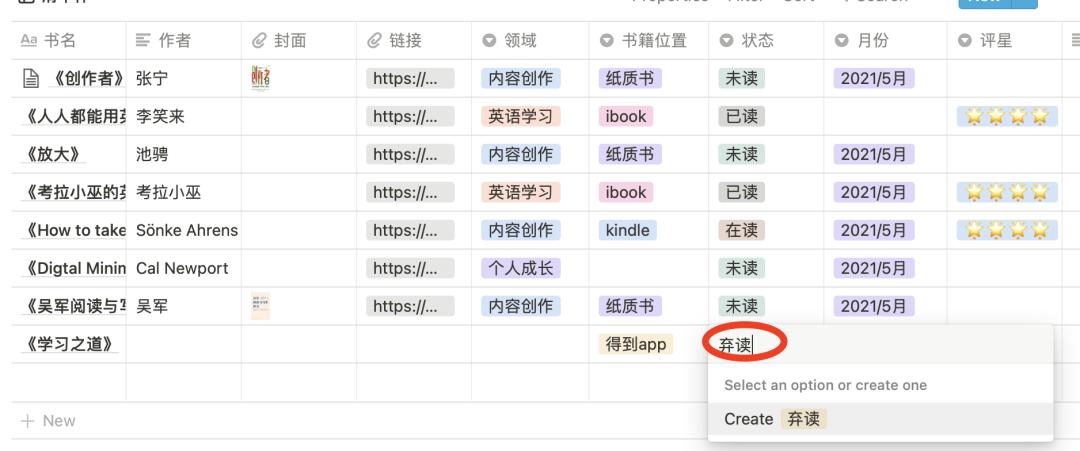Viewport: 1080px width, 451px height.
Task: Click the author cell Sönke Ahrens
Action: [184, 230]
